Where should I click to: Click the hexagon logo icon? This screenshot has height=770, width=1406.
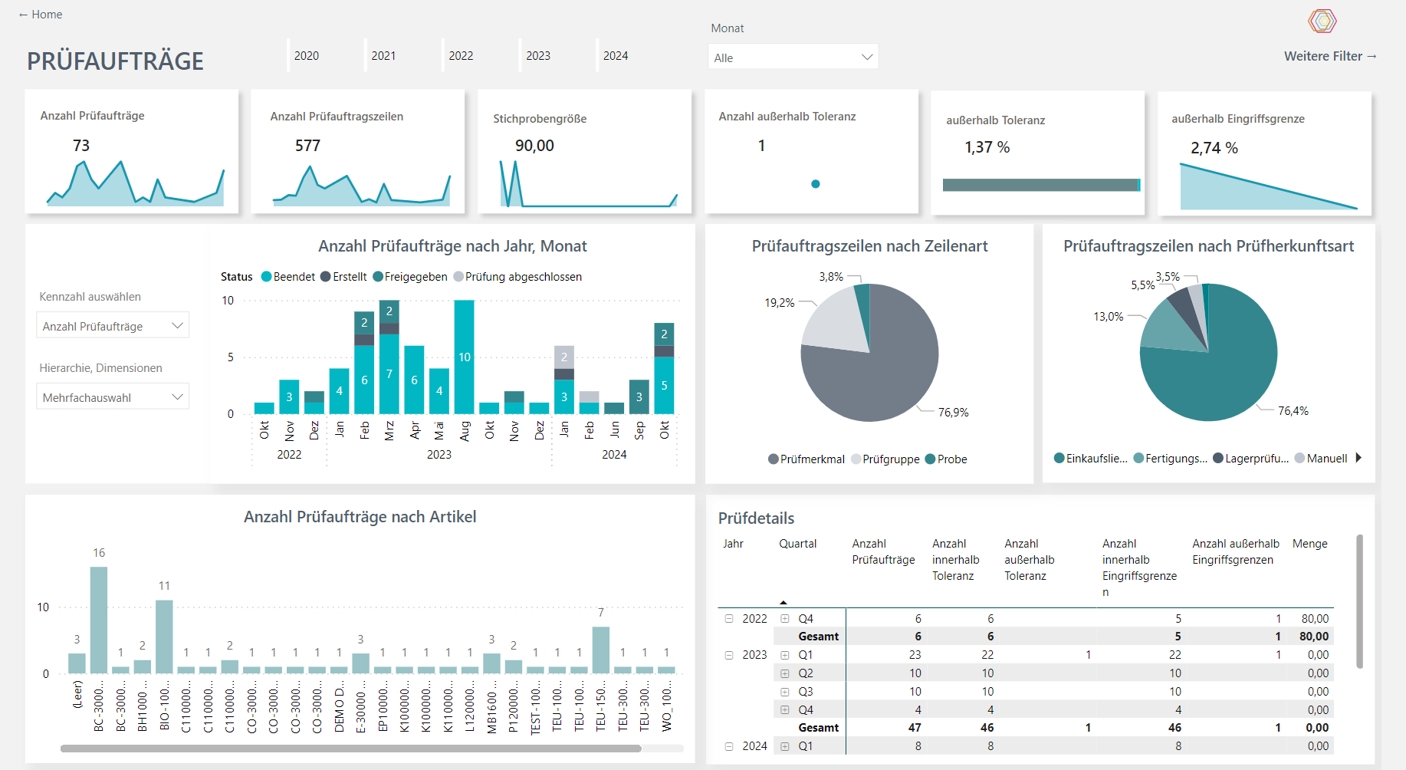1322,21
